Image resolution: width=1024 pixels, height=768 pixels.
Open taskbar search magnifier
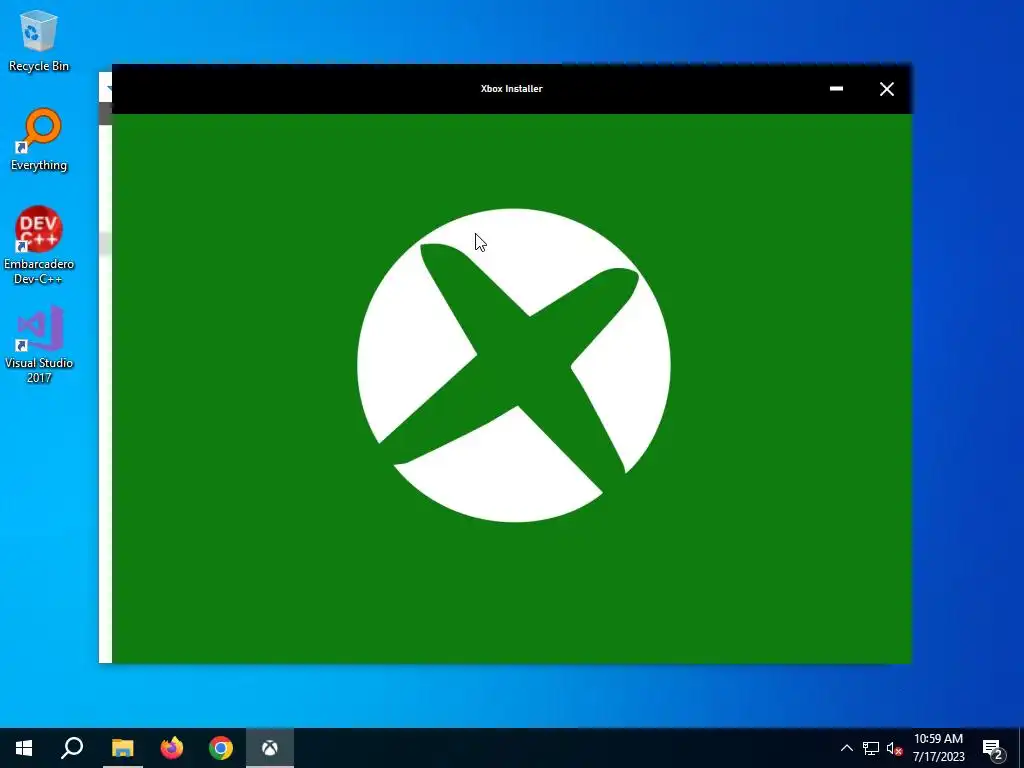pyautogui.click(x=72, y=748)
